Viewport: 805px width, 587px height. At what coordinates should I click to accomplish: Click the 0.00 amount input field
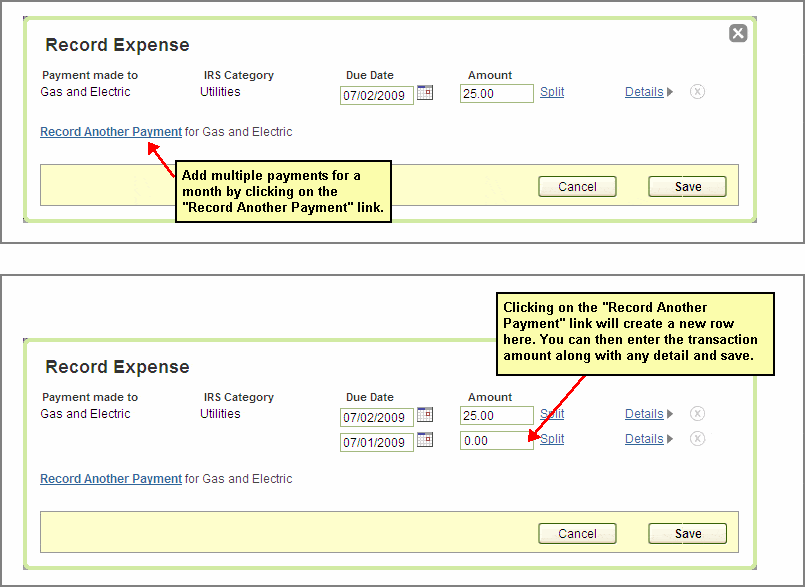coord(496,441)
